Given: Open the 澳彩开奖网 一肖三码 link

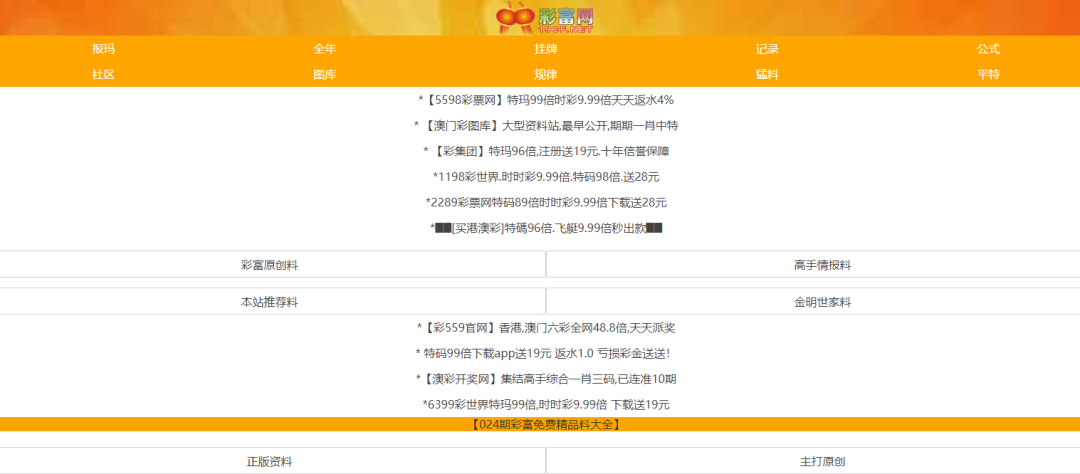Looking at the screenshot, I should click(x=546, y=378).
